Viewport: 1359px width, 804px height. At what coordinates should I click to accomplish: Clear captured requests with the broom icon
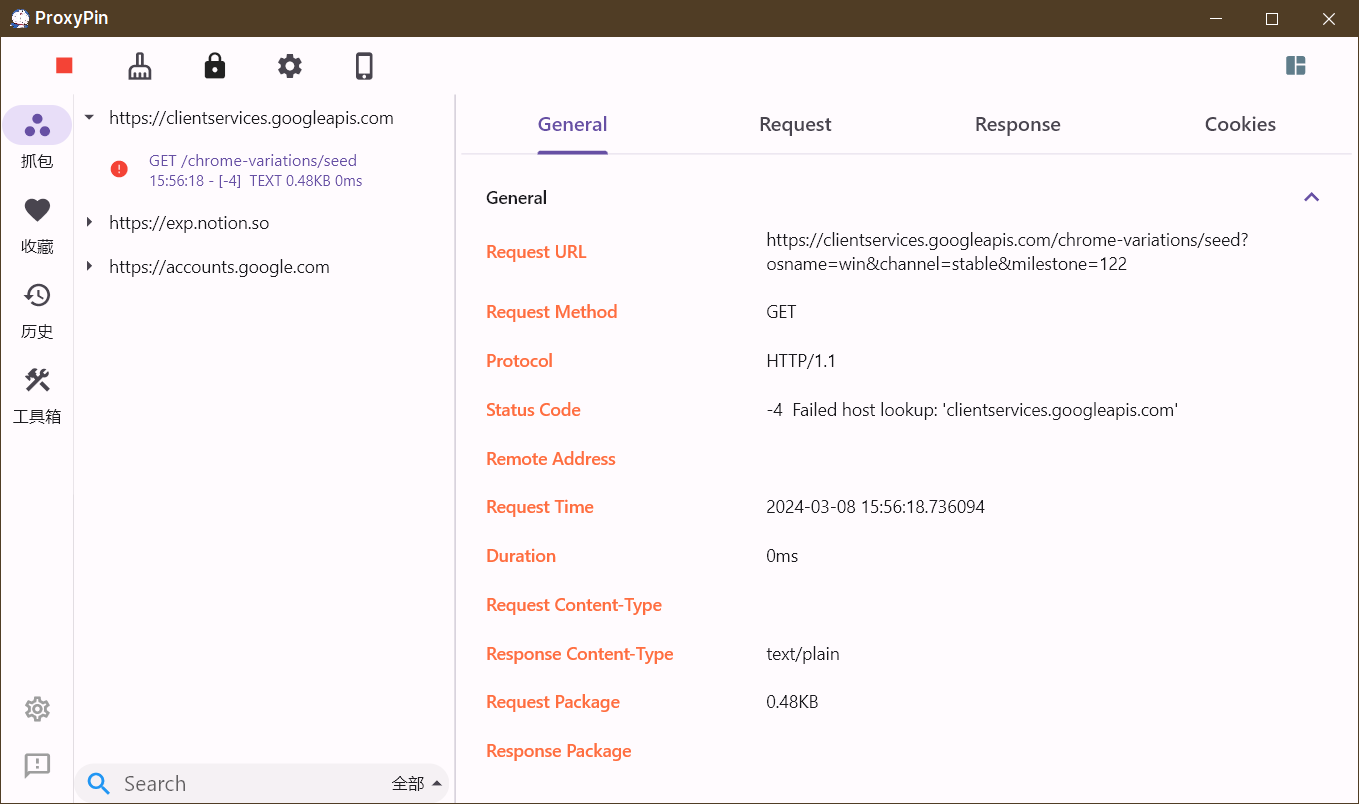pos(140,66)
